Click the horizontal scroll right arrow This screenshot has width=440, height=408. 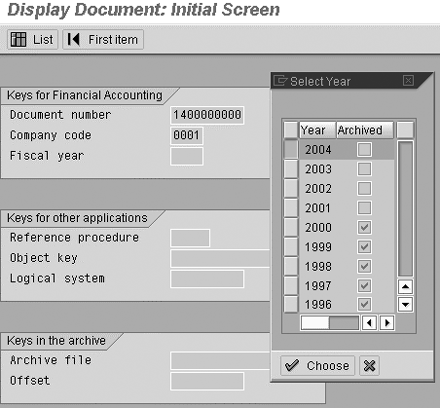[x=387, y=323]
